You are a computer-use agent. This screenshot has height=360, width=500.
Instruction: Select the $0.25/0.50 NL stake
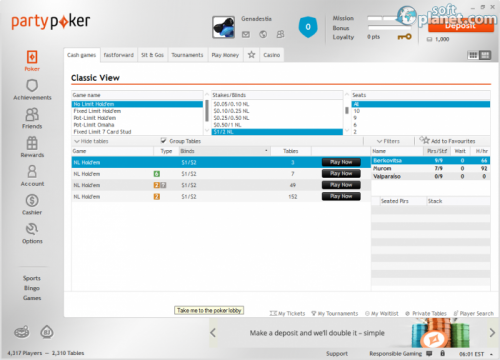277,118
